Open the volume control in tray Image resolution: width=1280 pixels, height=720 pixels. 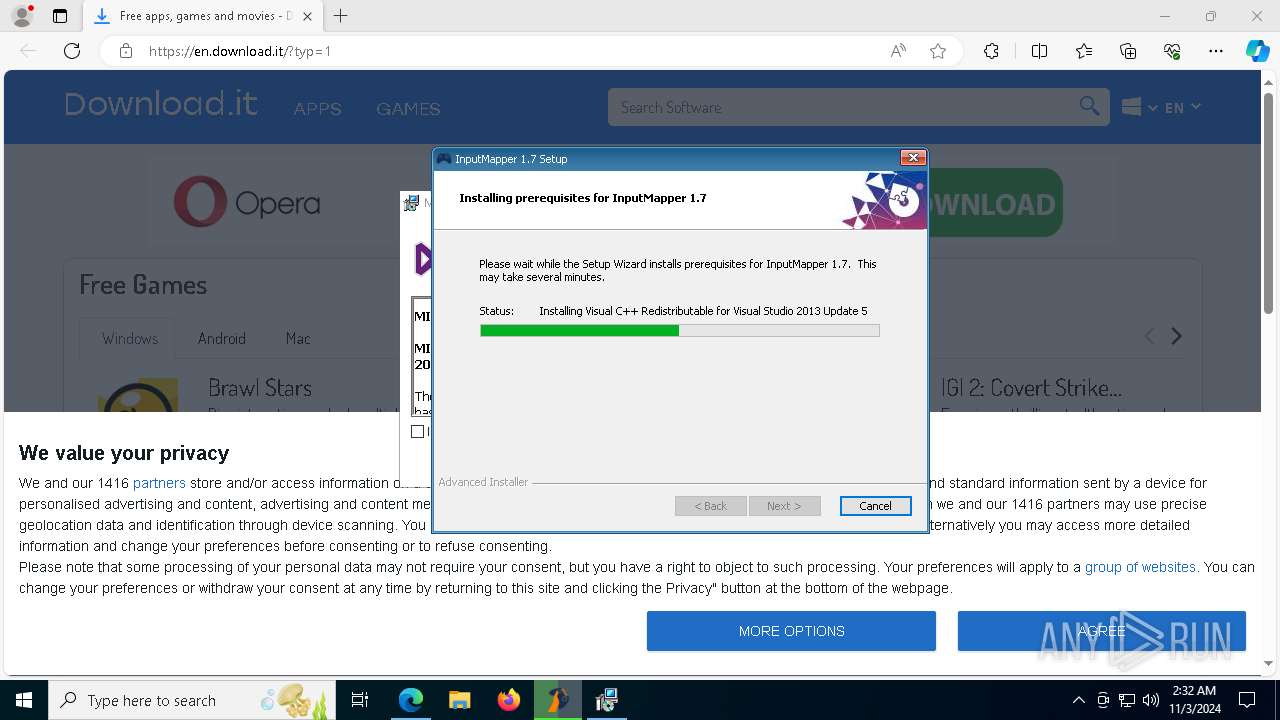(x=1151, y=700)
